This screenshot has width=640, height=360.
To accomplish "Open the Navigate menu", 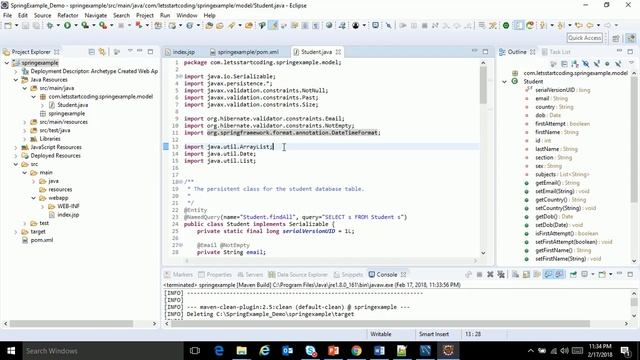I will tap(96, 15).
